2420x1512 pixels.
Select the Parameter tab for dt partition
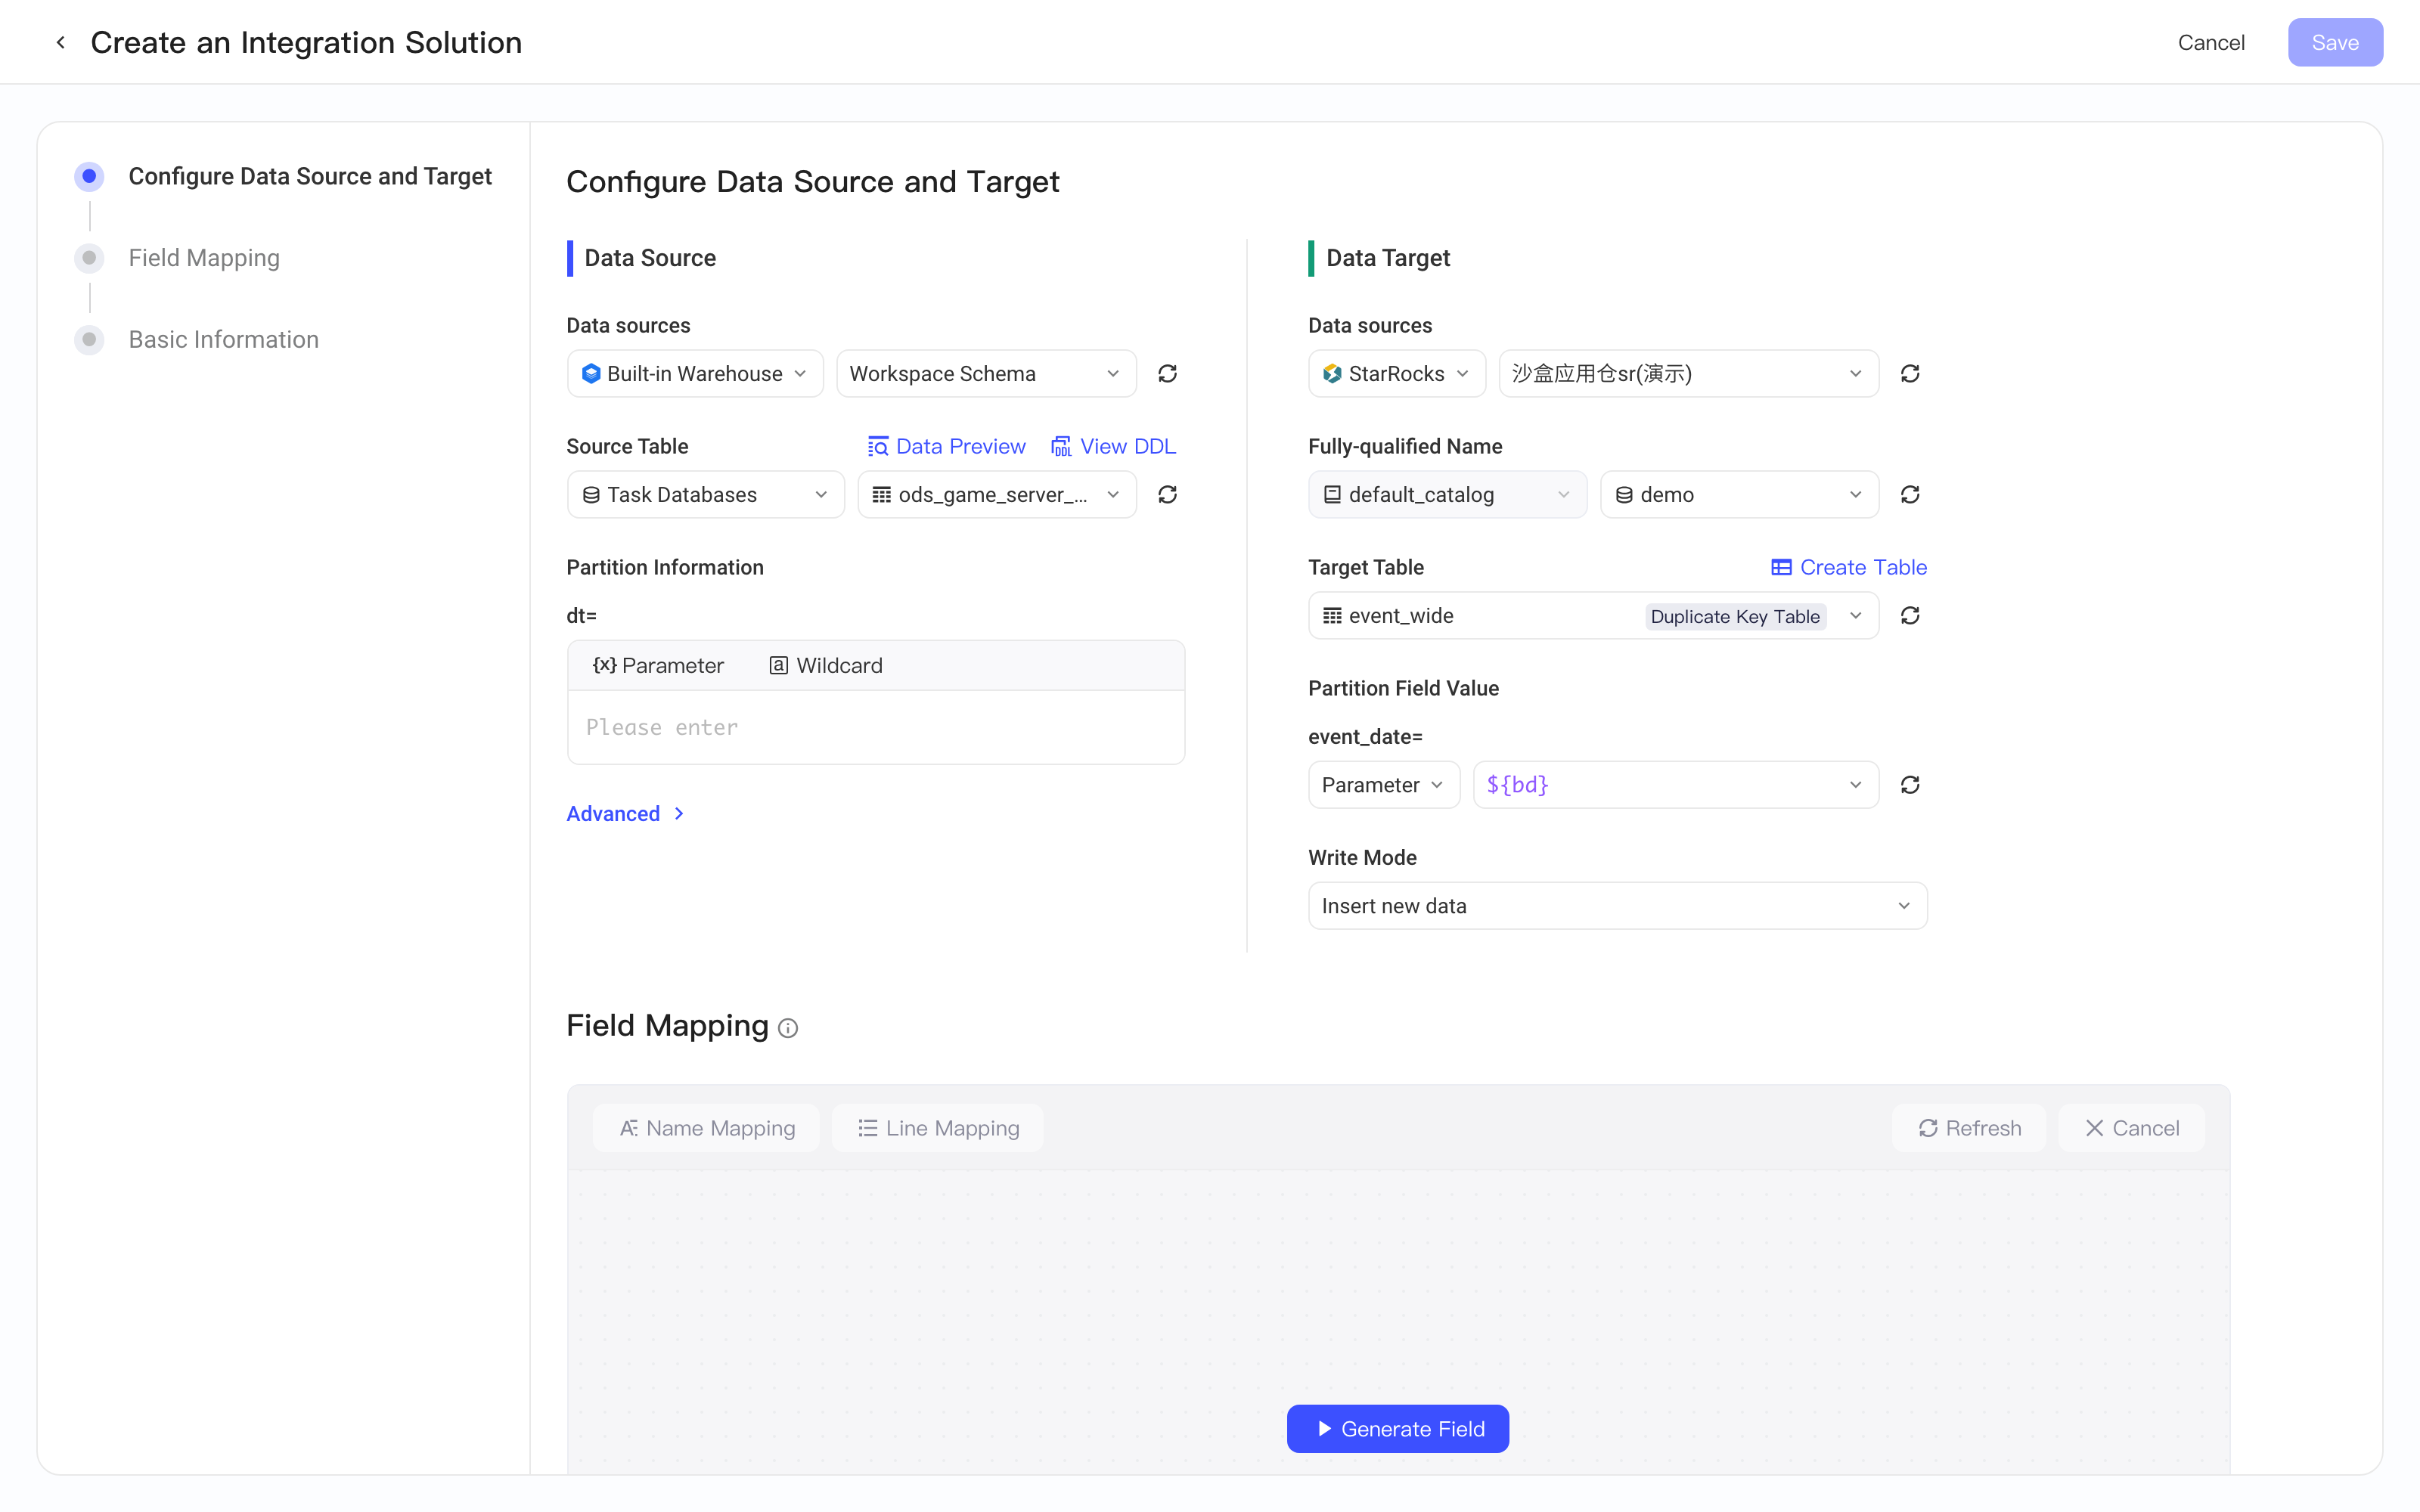click(x=658, y=665)
